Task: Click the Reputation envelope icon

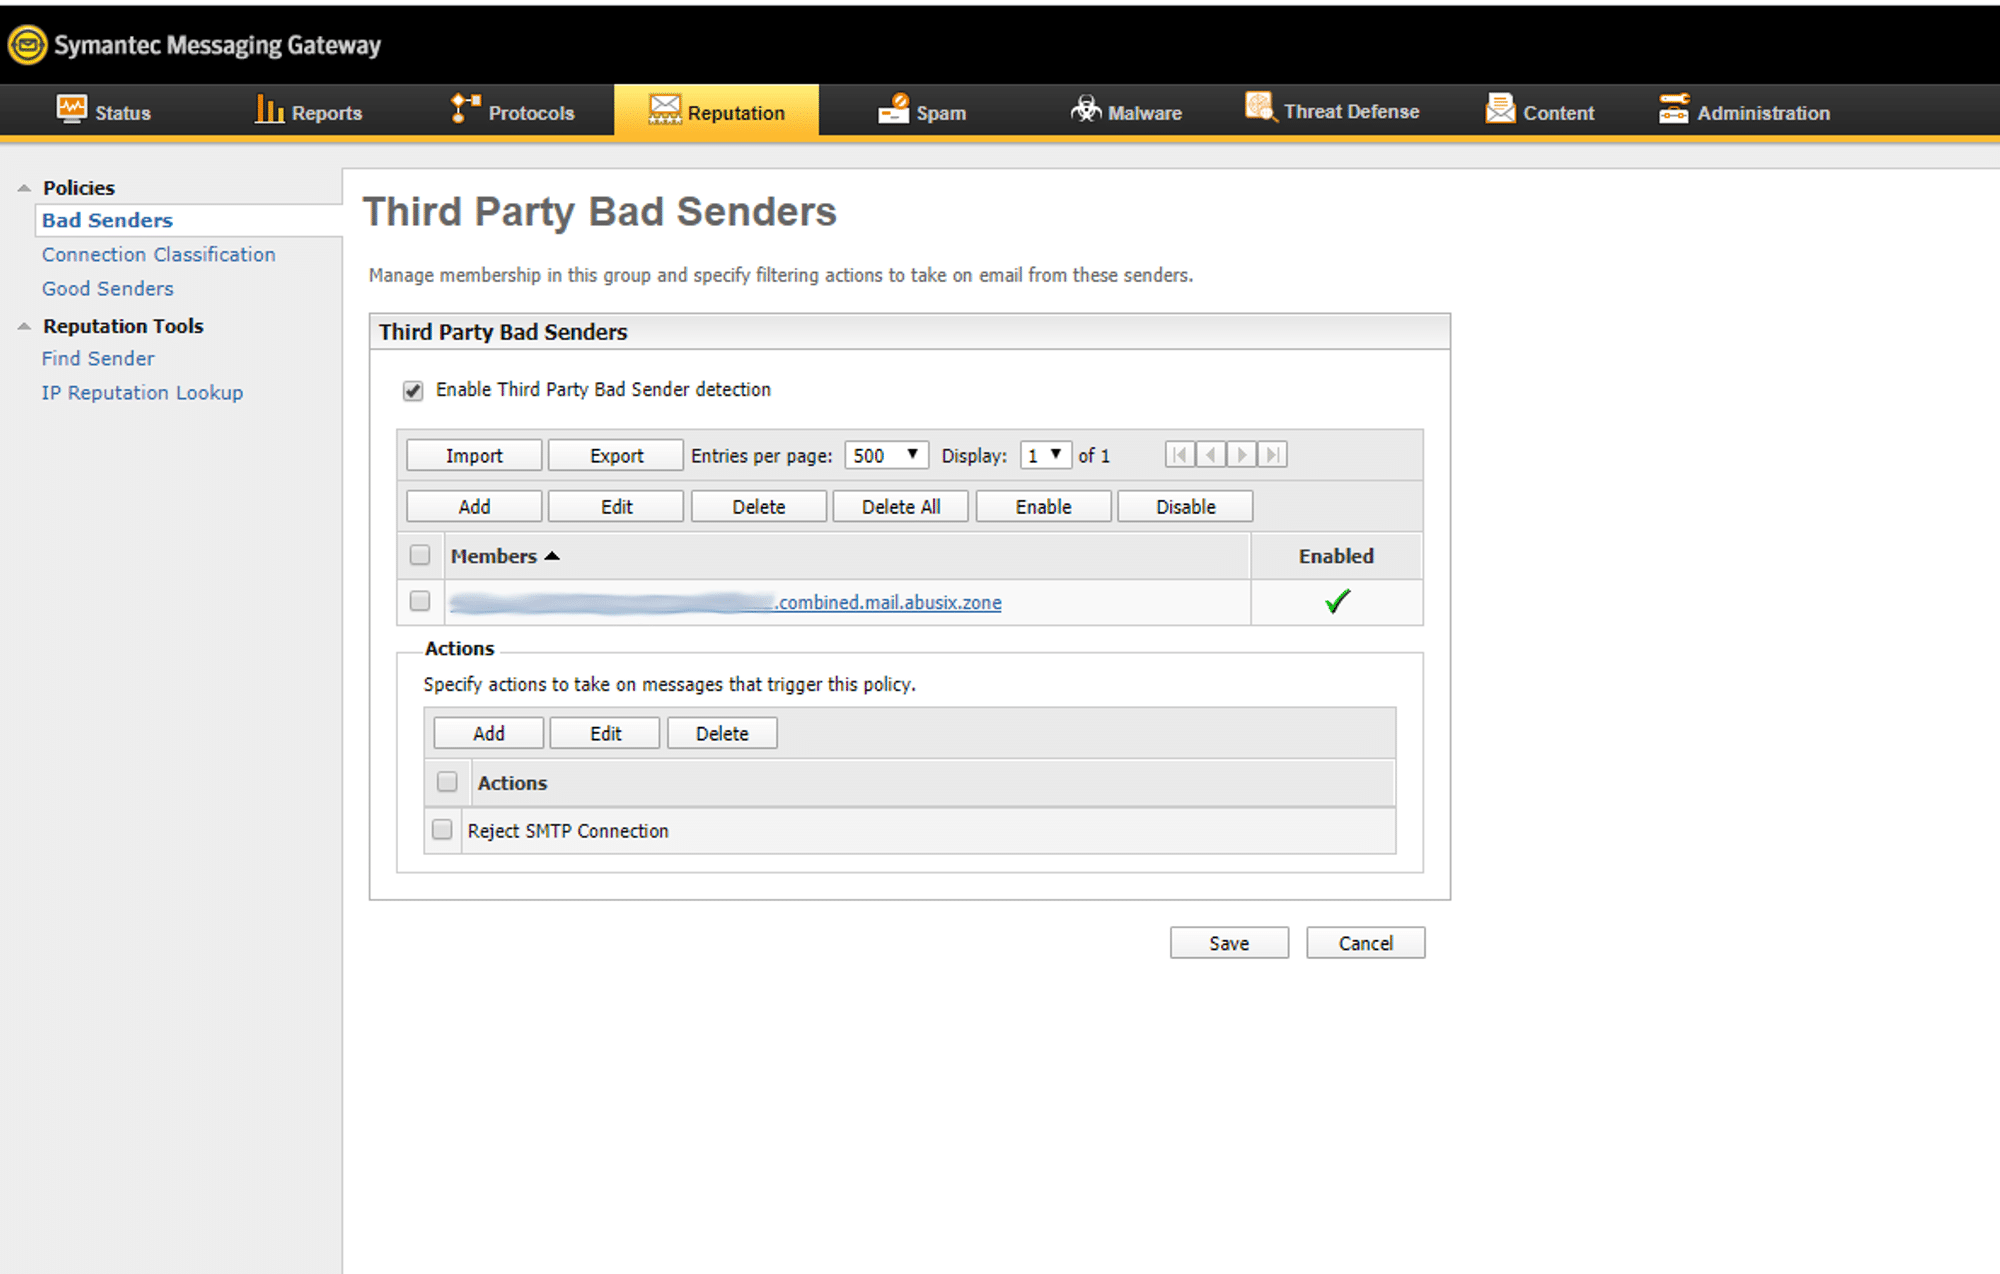Action: pyautogui.click(x=665, y=109)
